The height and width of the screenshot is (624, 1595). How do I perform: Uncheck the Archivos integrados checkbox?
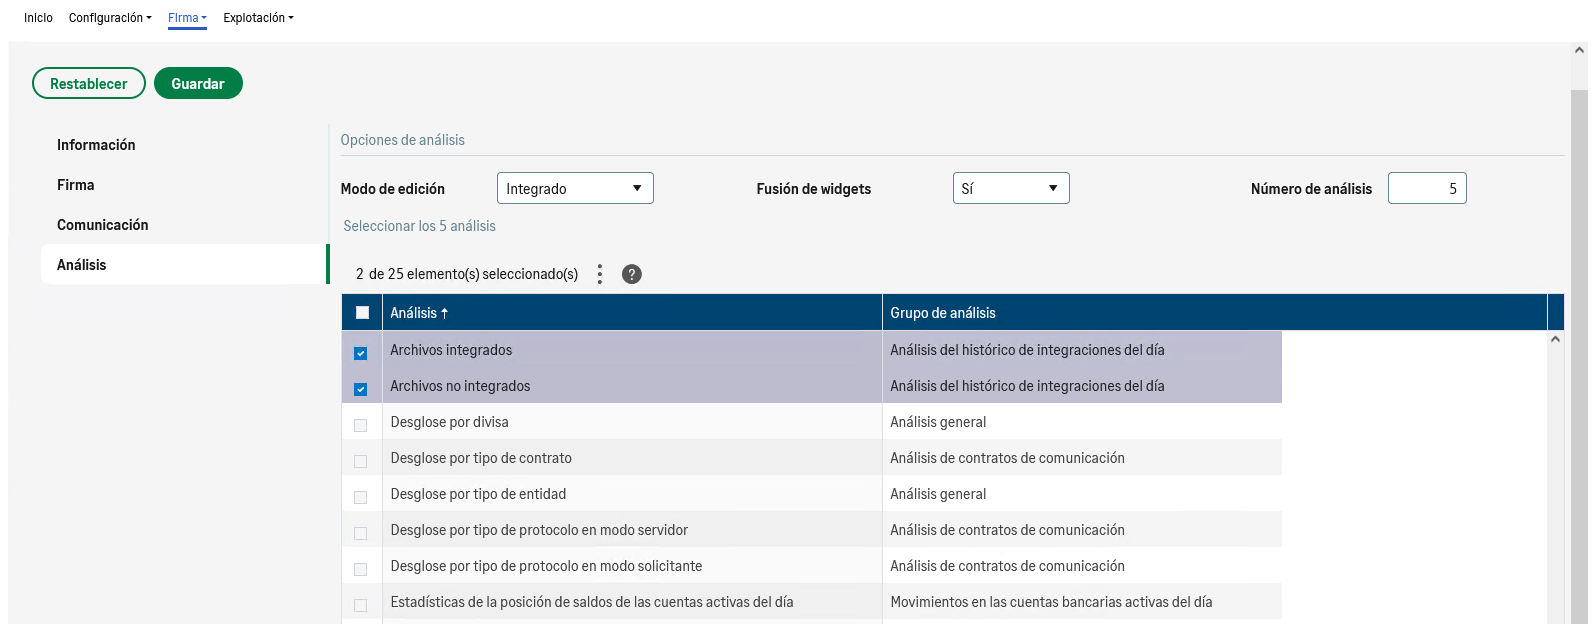(x=361, y=353)
